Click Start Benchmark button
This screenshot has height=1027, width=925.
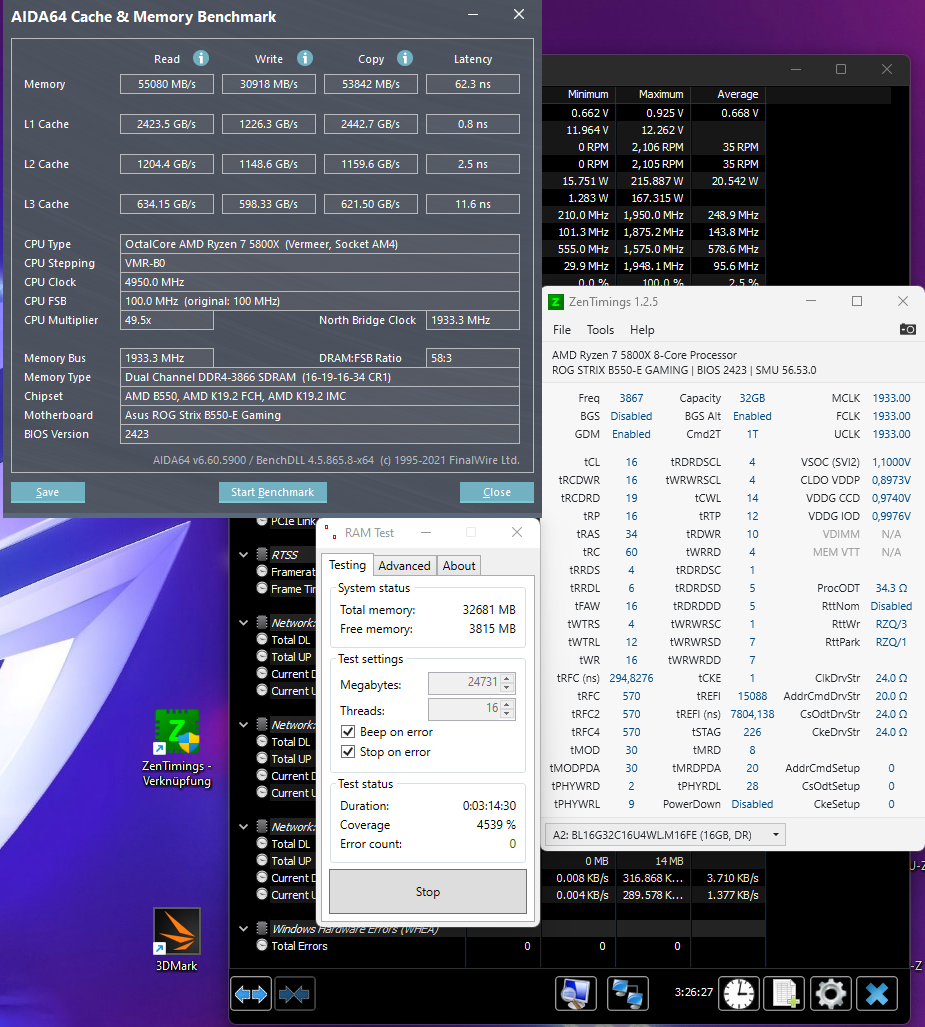[273, 492]
